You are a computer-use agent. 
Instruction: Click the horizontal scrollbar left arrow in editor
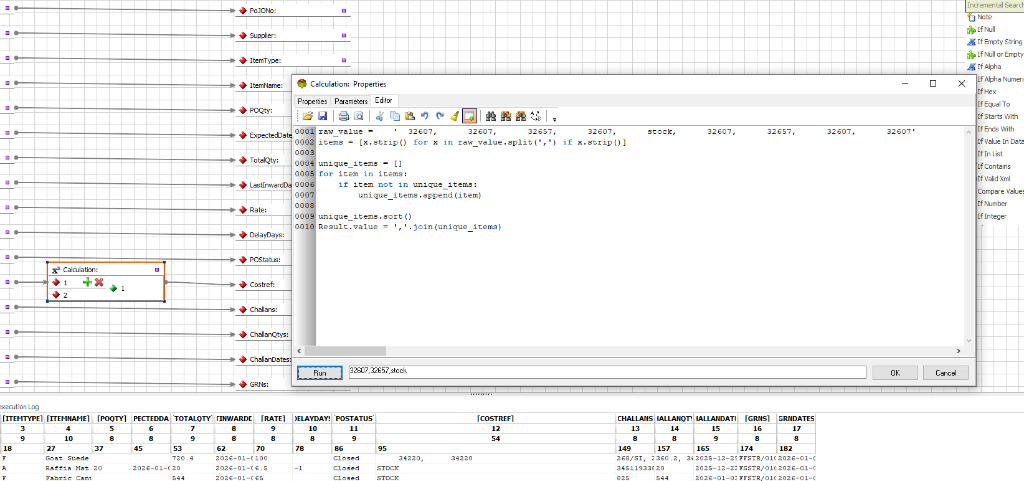point(300,350)
